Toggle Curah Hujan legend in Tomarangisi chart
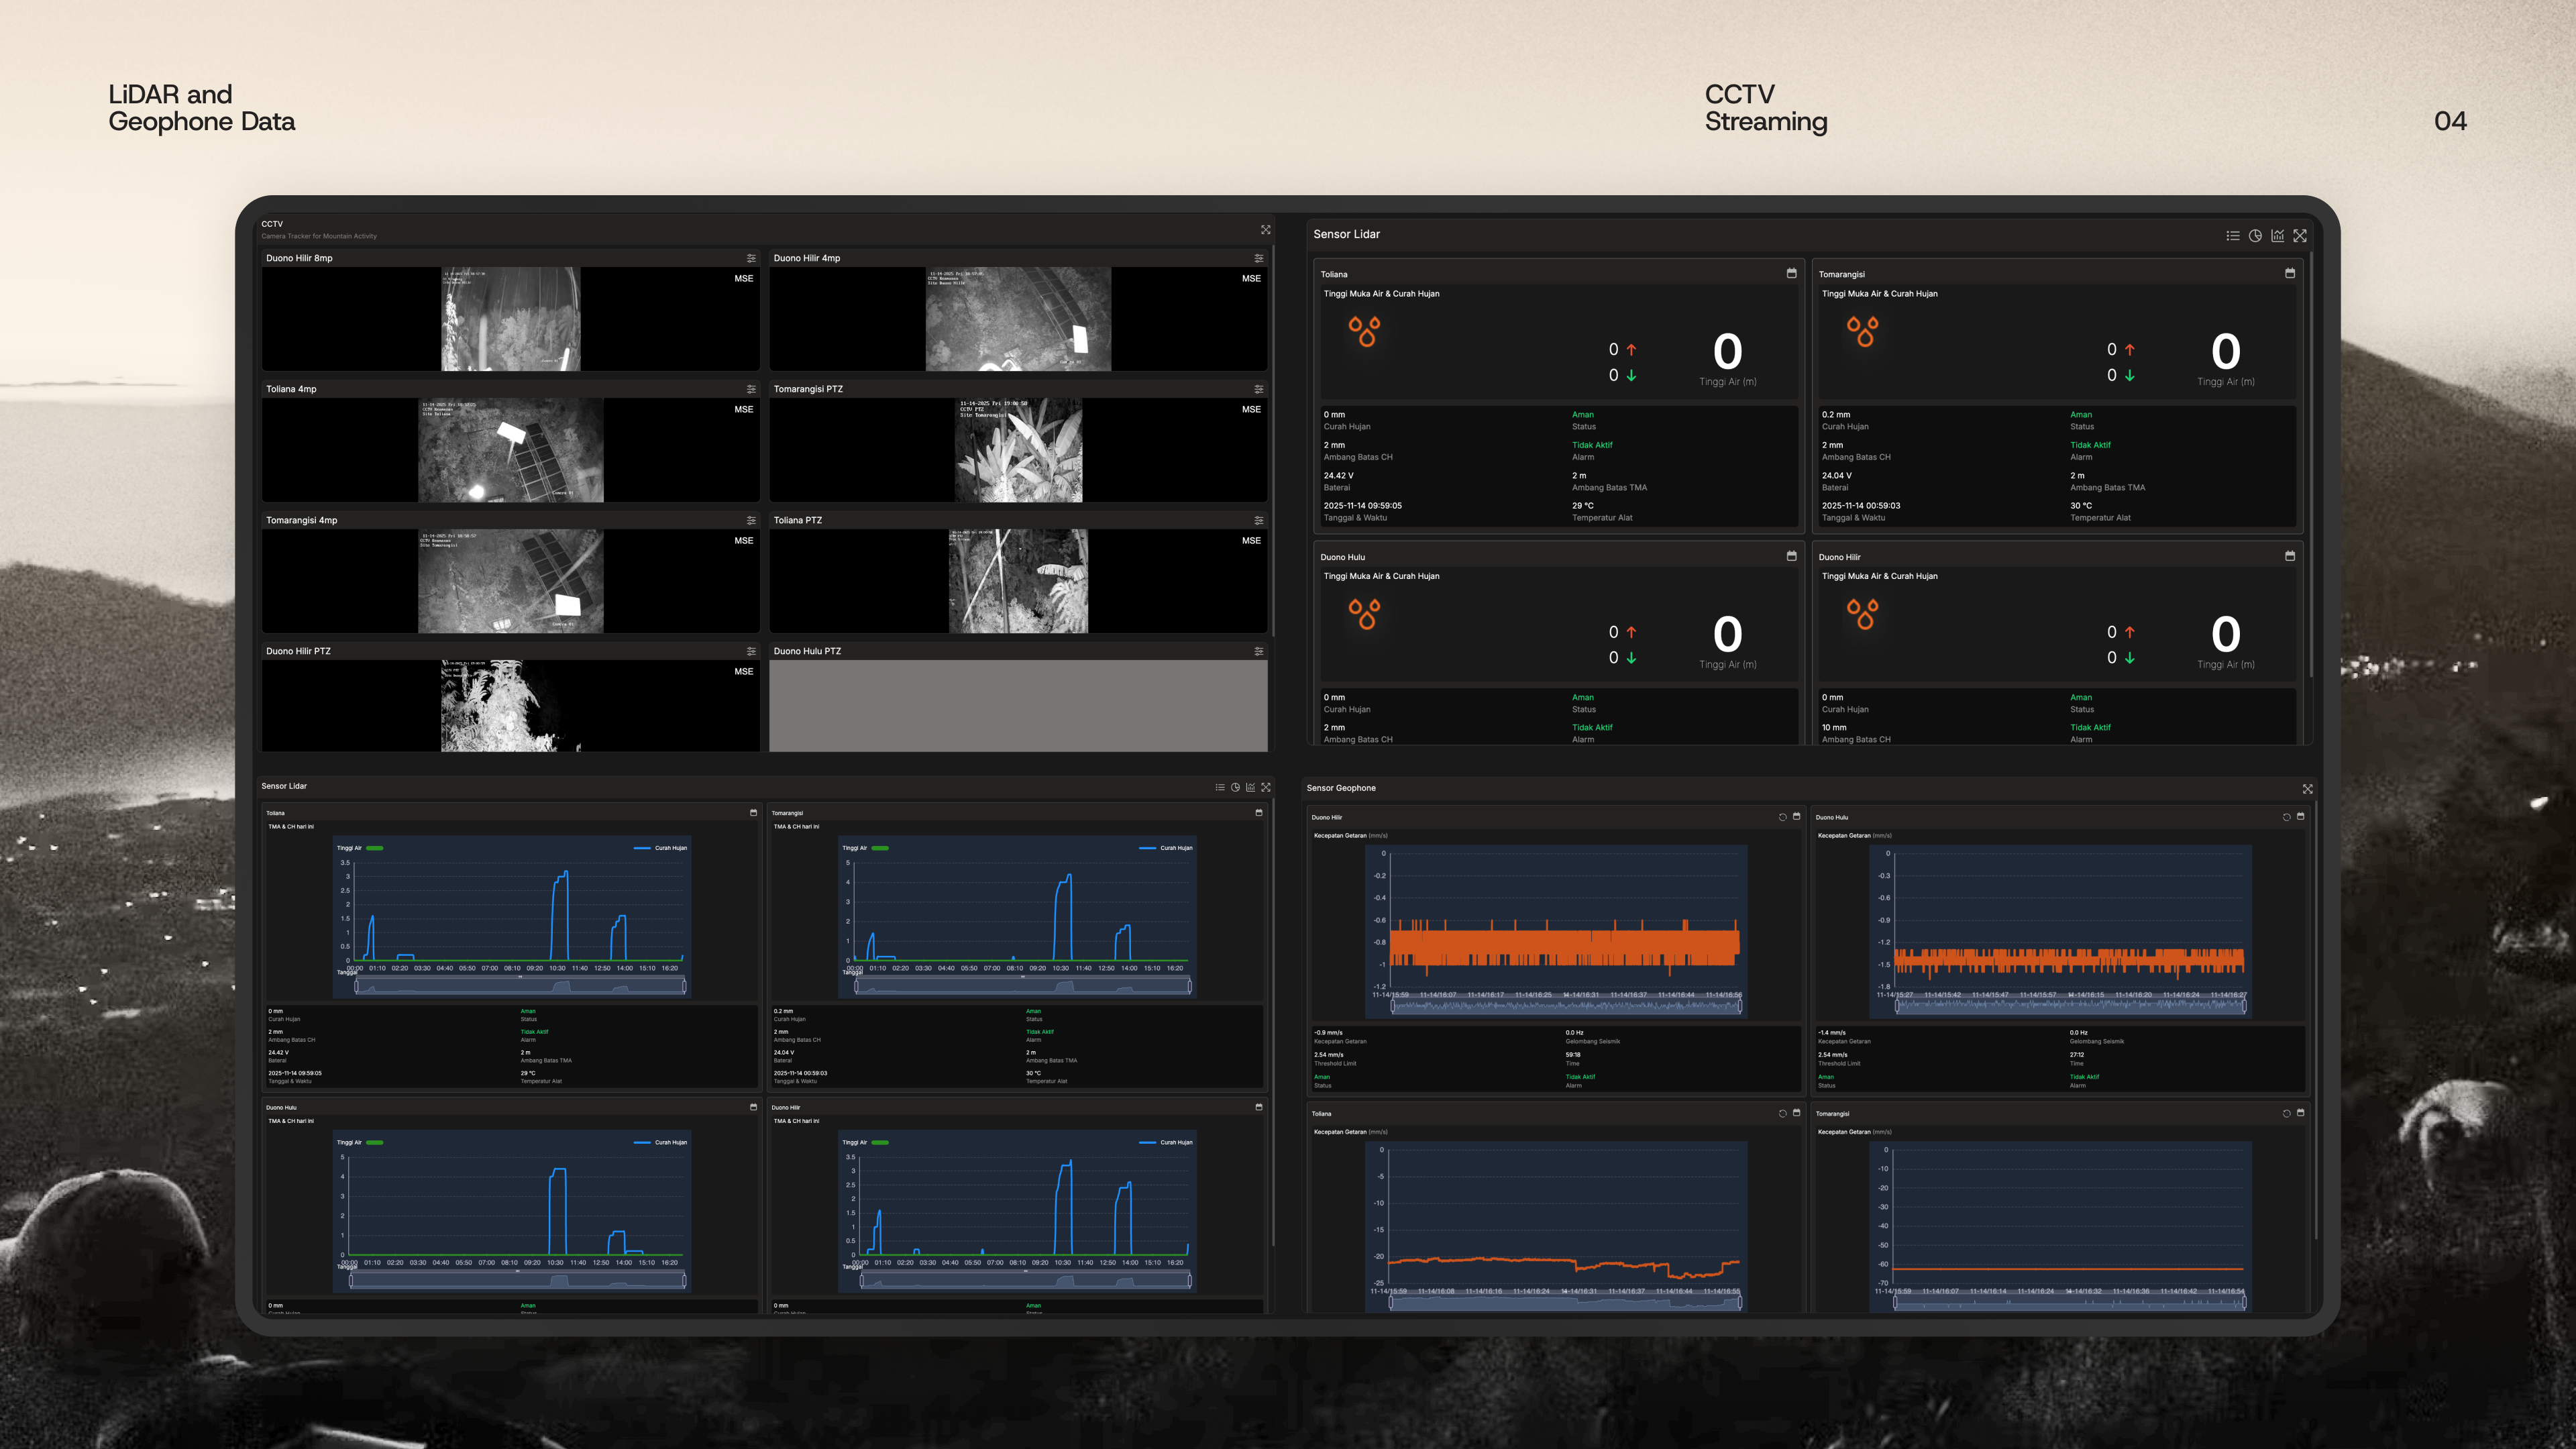2576x1449 pixels. tap(1165, 848)
